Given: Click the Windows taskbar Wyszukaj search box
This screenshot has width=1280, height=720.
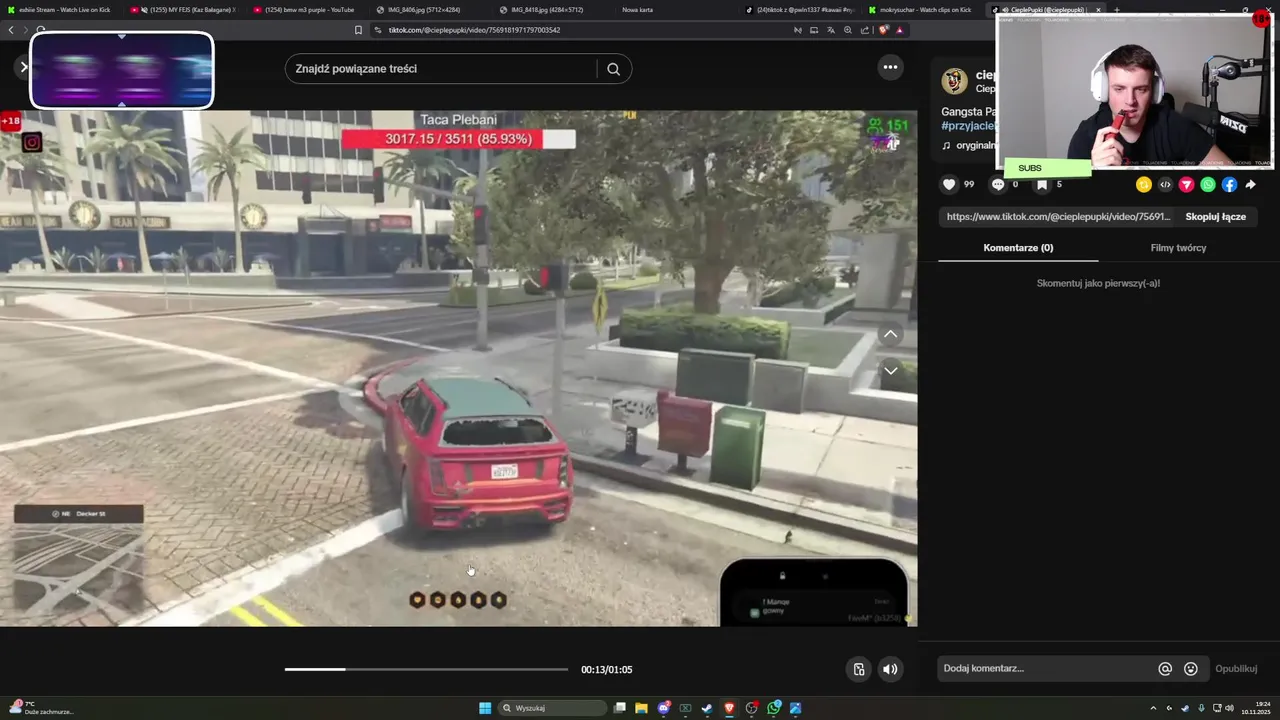Looking at the screenshot, I should click(552, 708).
